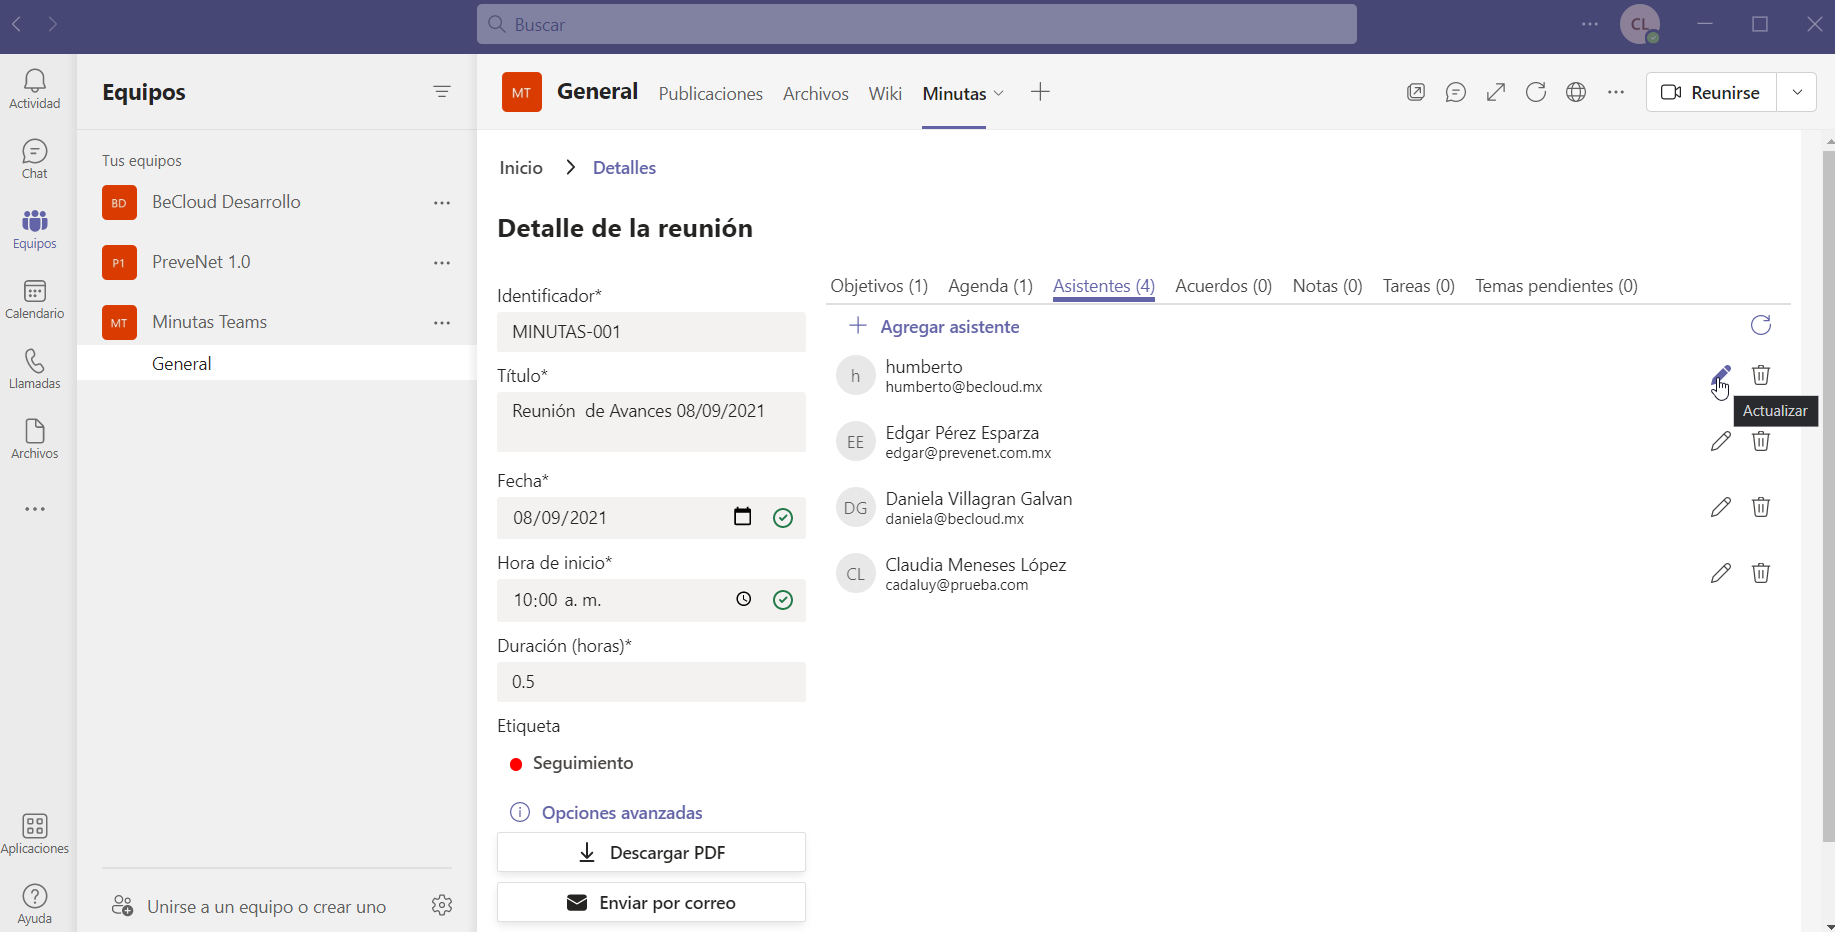Expand the Reunirse options dropdown
The width and height of the screenshot is (1835, 932).
[x=1797, y=92]
